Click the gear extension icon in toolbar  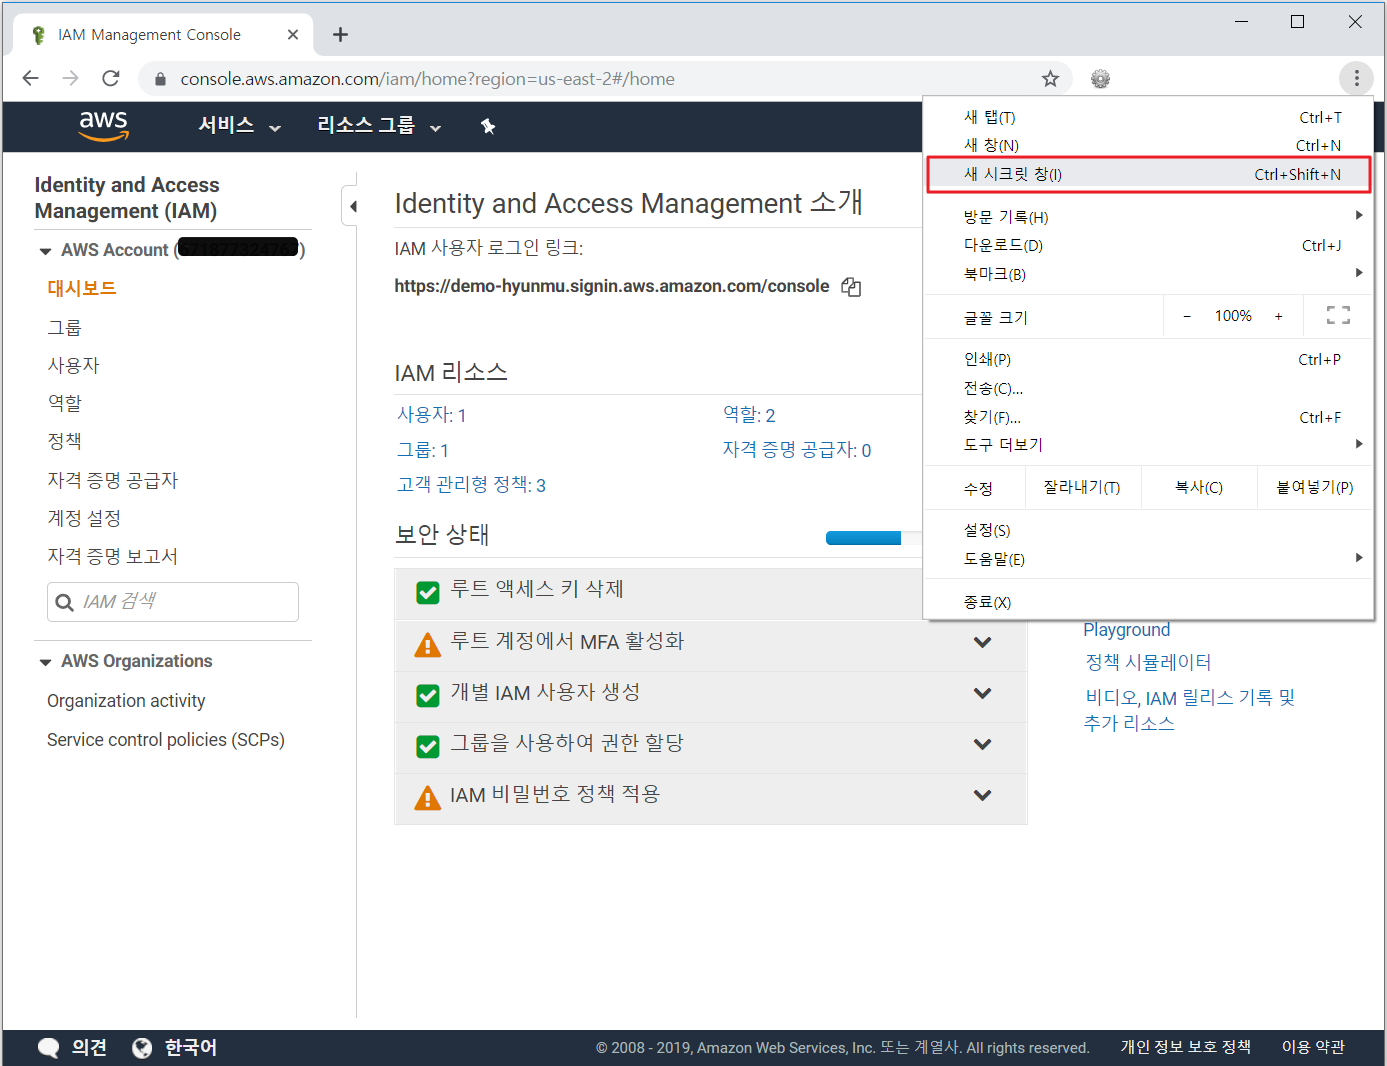point(1100,79)
